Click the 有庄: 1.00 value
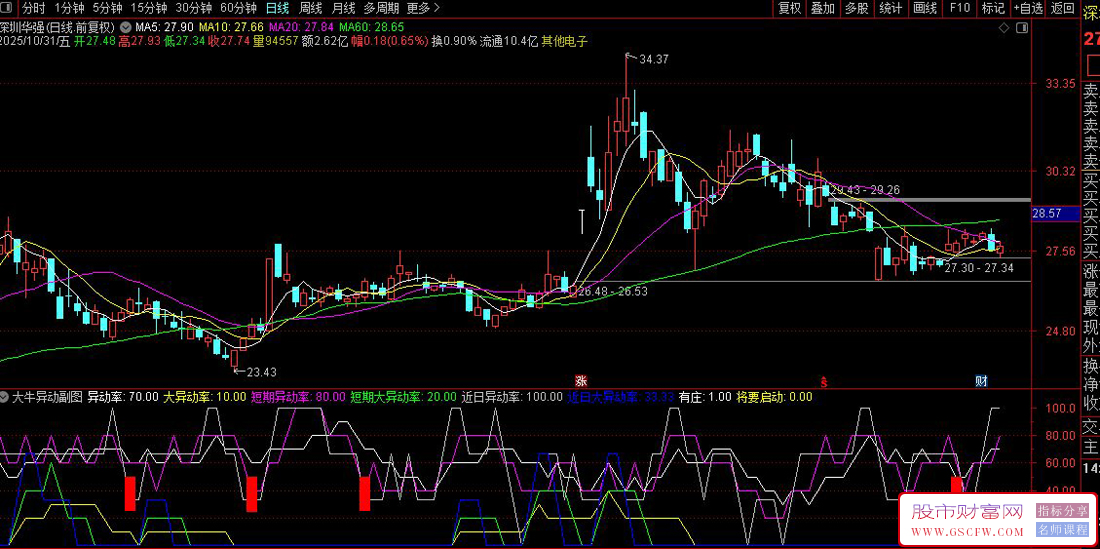 point(705,397)
